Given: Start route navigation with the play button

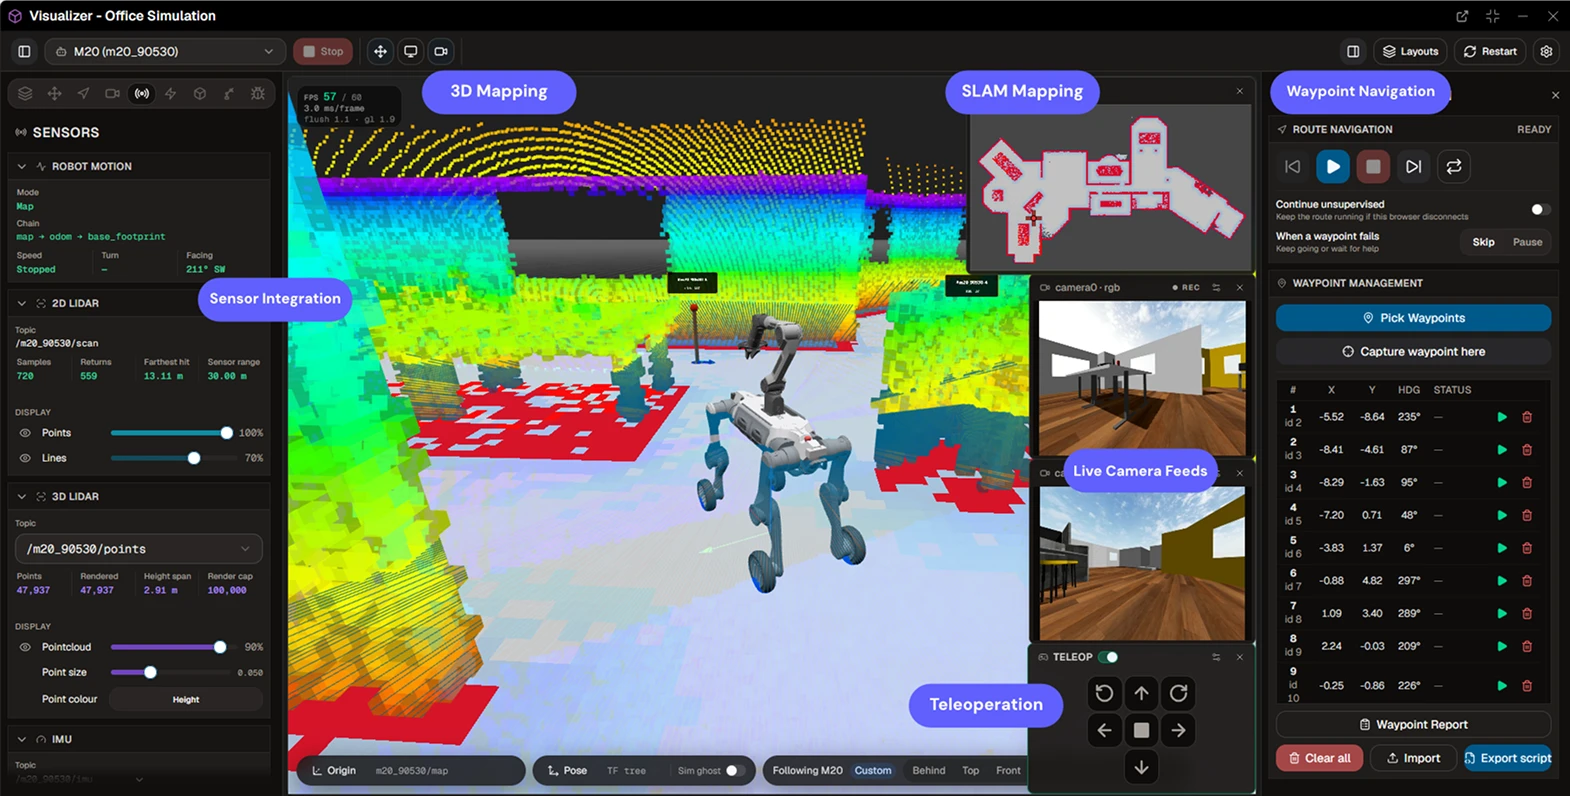Looking at the screenshot, I should [1333, 167].
